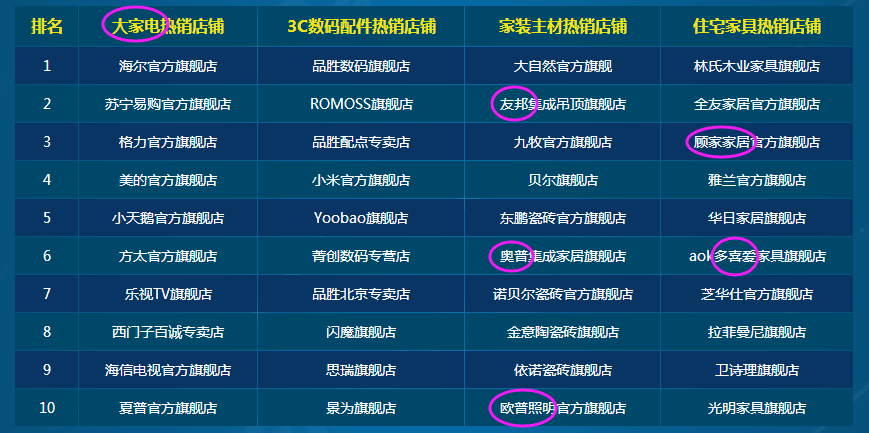Select 诺贝尔瓷砖官方旗舰店
The width and height of the screenshot is (869, 433).
(x=563, y=294)
